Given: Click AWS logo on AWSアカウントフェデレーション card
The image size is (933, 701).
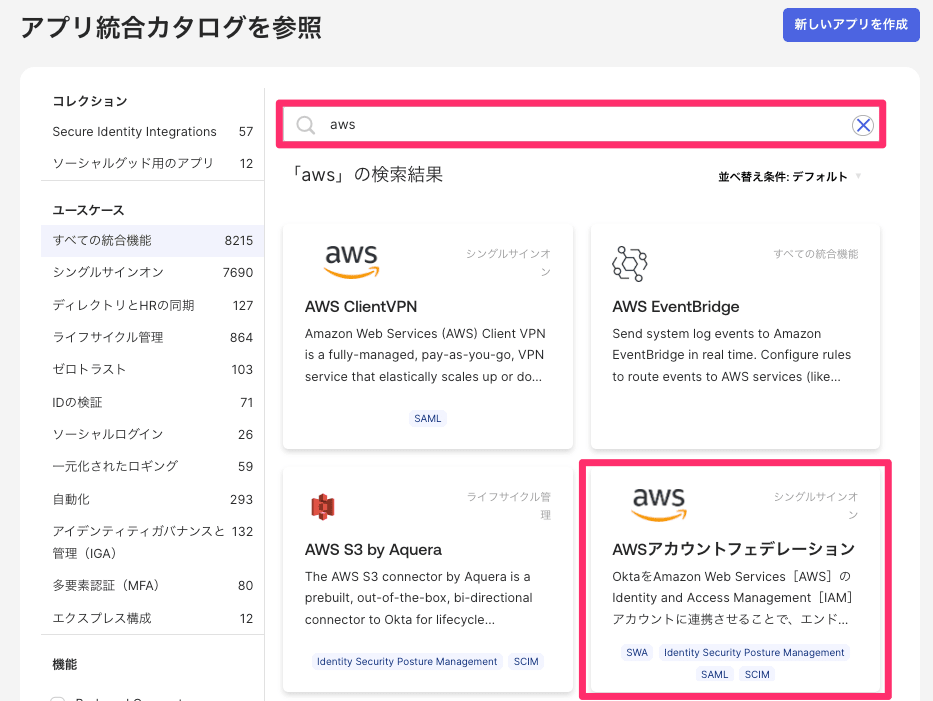Looking at the screenshot, I should (659, 504).
